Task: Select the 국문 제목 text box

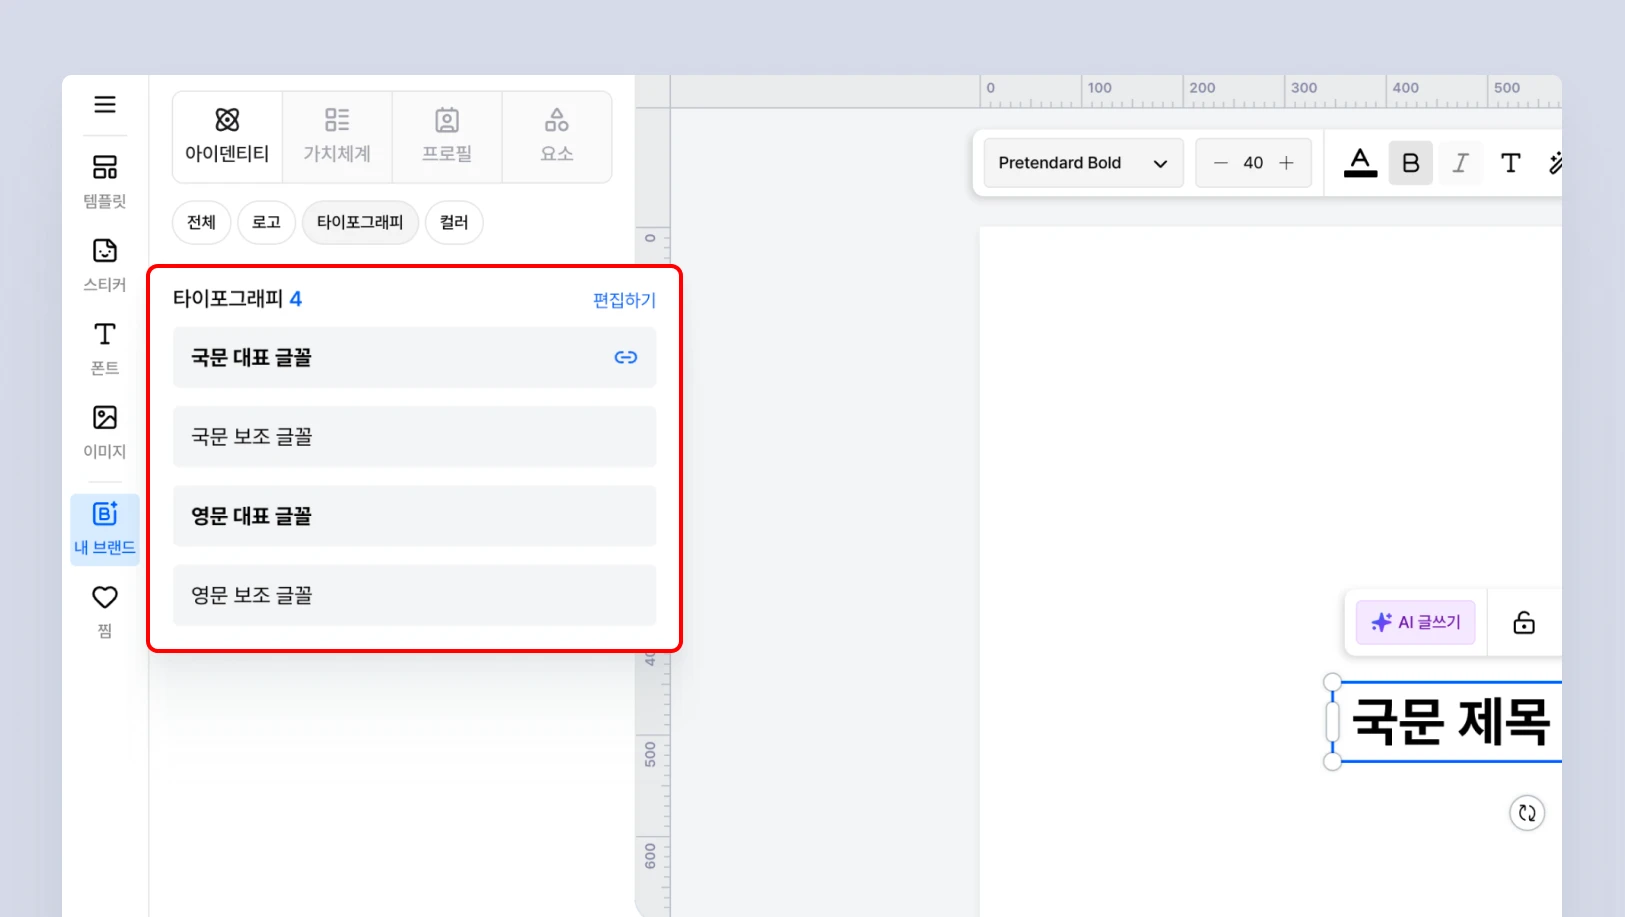Action: pos(1450,722)
